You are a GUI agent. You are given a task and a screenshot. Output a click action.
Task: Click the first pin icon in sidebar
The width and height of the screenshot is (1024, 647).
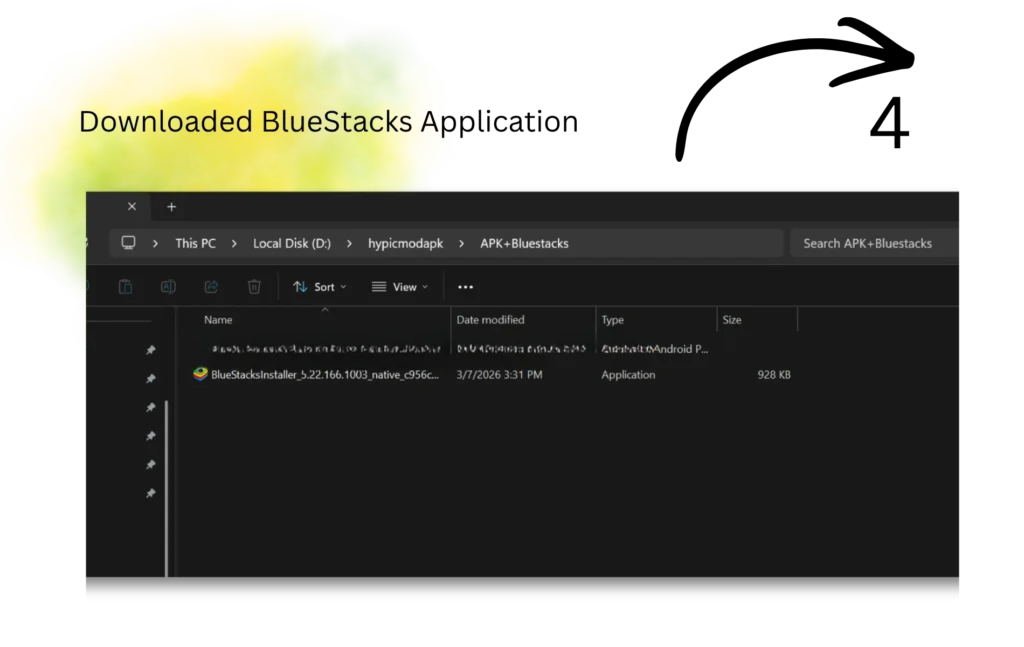tap(151, 350)
